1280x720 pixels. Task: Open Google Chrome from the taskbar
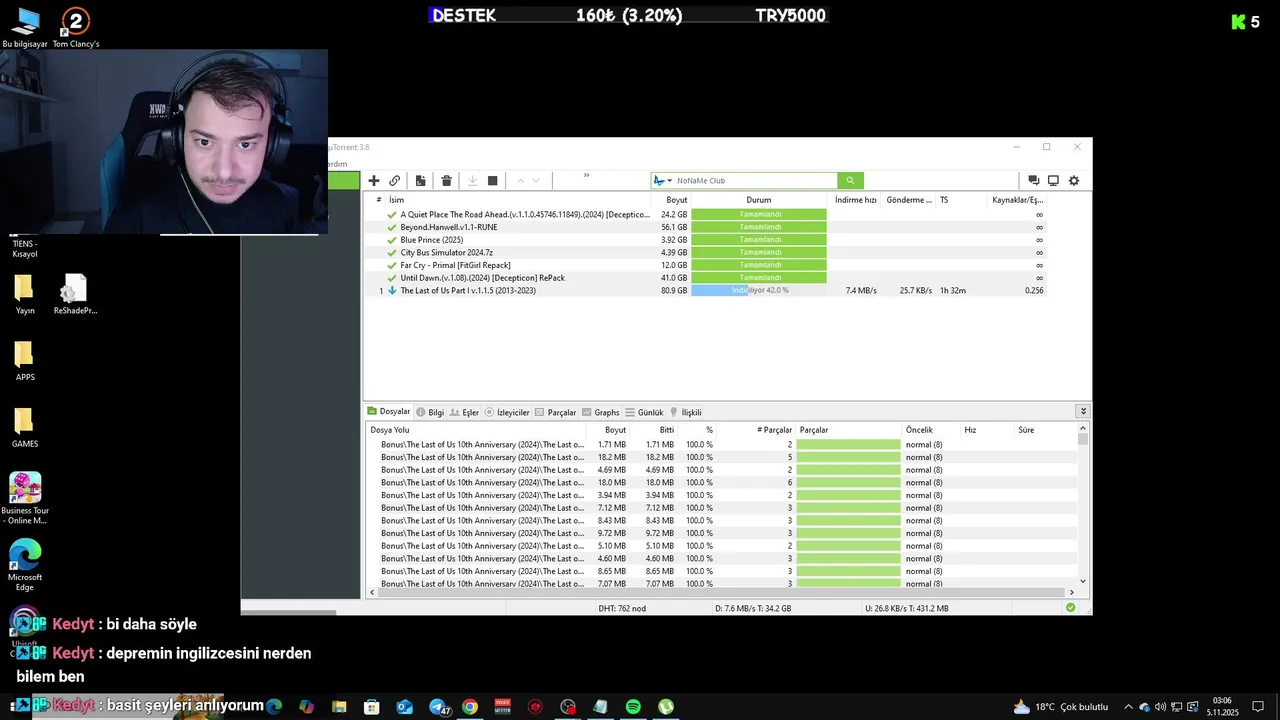tap(470, 707)
